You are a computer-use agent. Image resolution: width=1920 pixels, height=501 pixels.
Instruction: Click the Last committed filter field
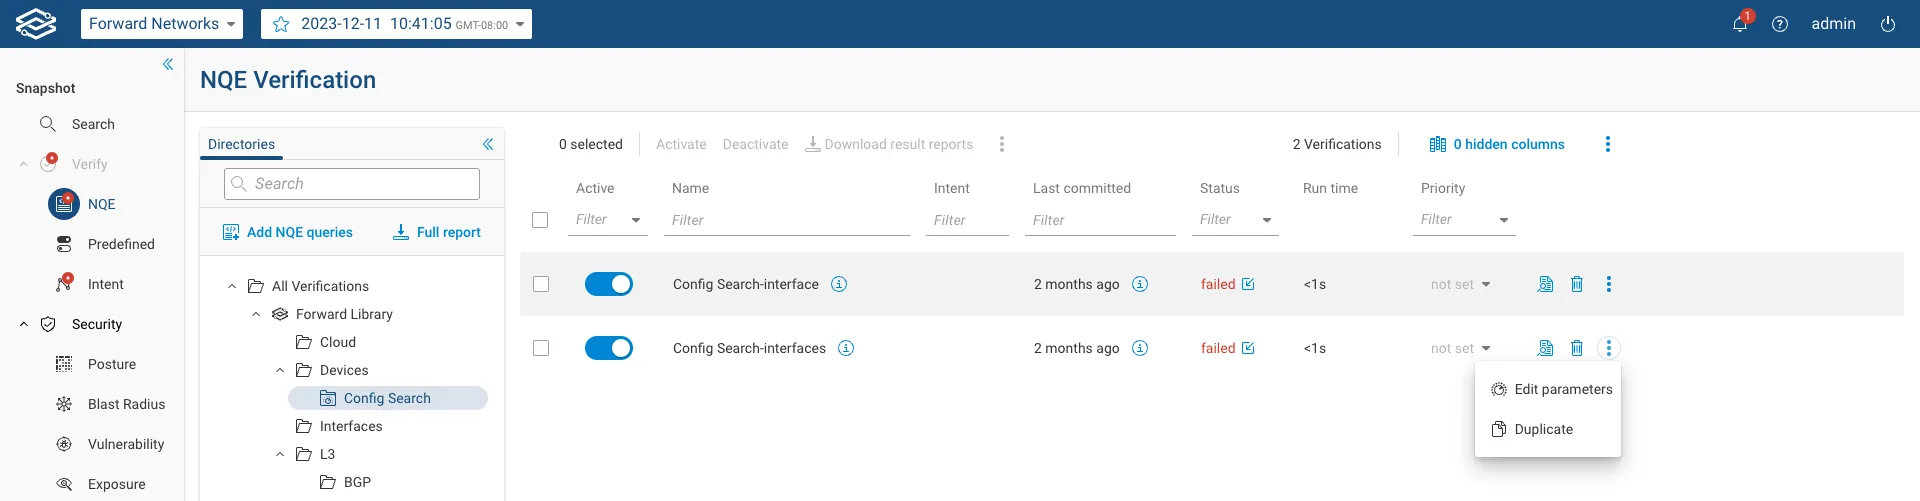pyautogui.click(x=1100, y=220)
